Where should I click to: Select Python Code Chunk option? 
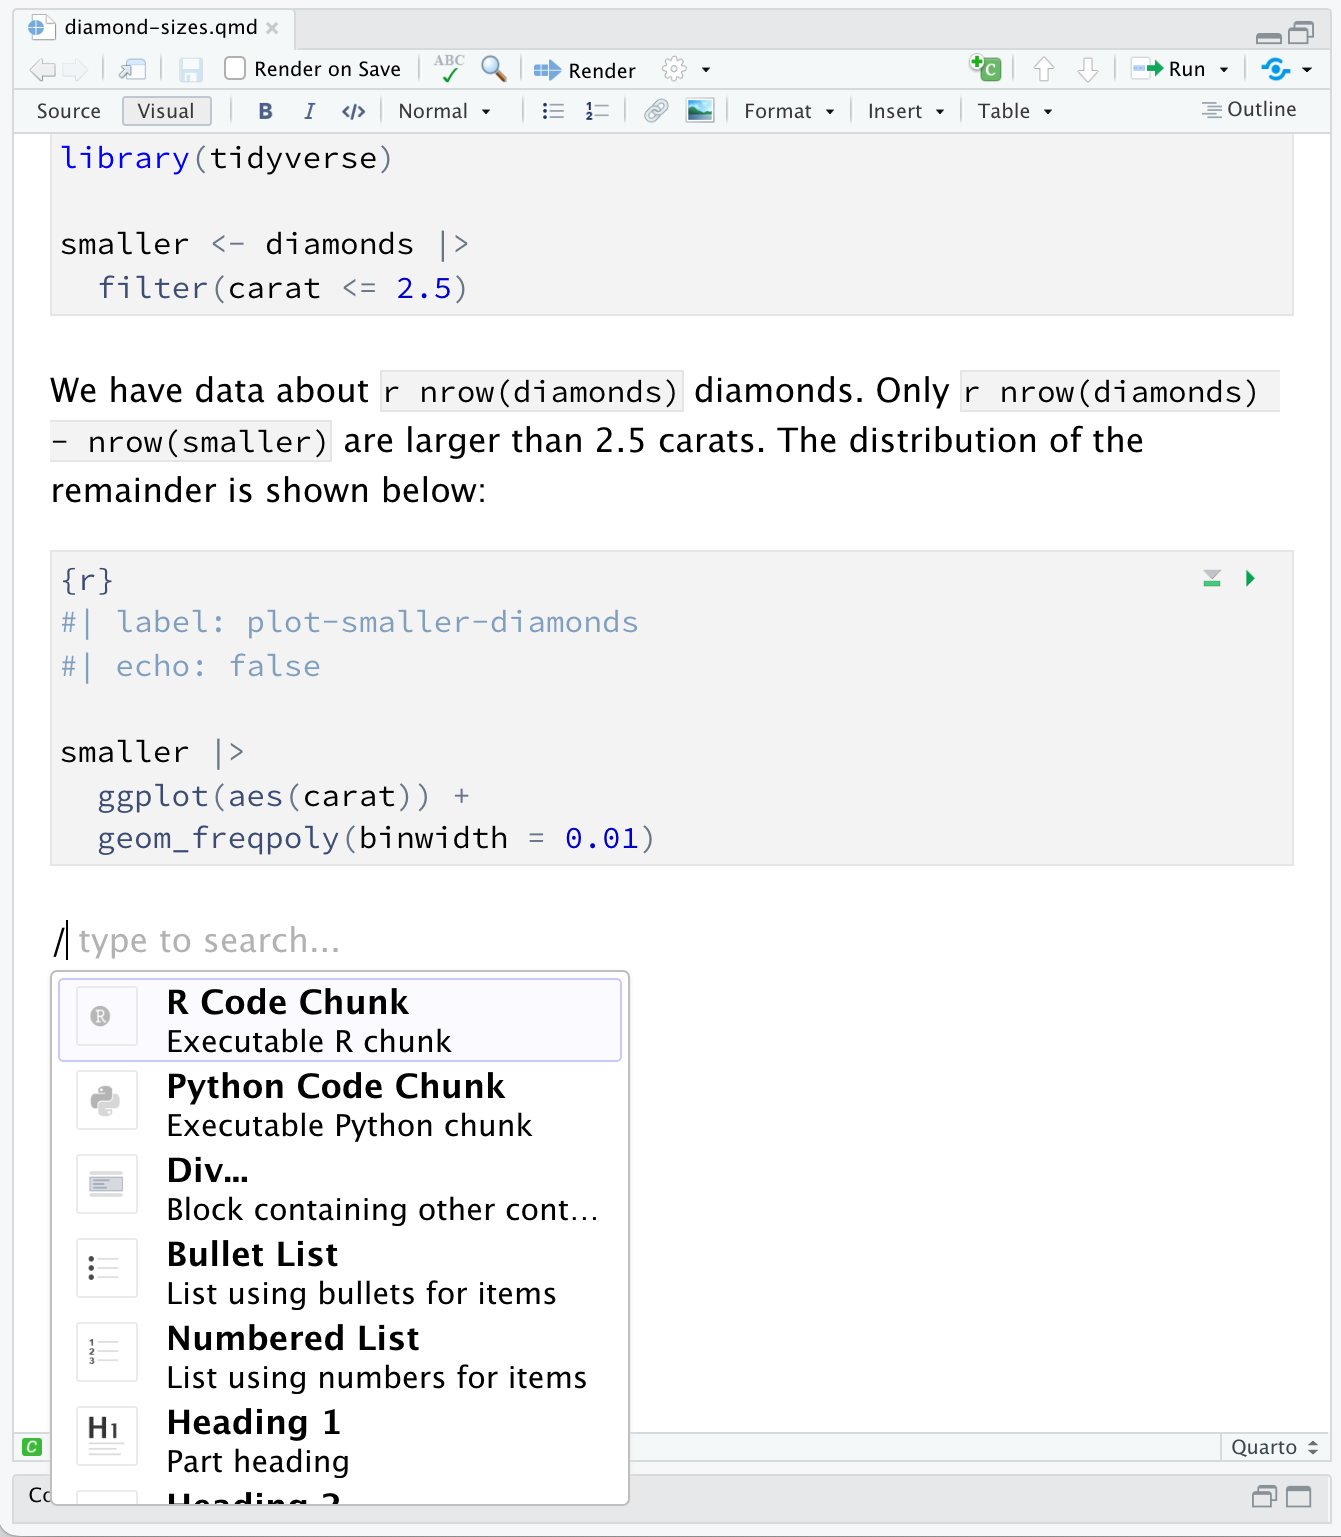click(340, 1104)
